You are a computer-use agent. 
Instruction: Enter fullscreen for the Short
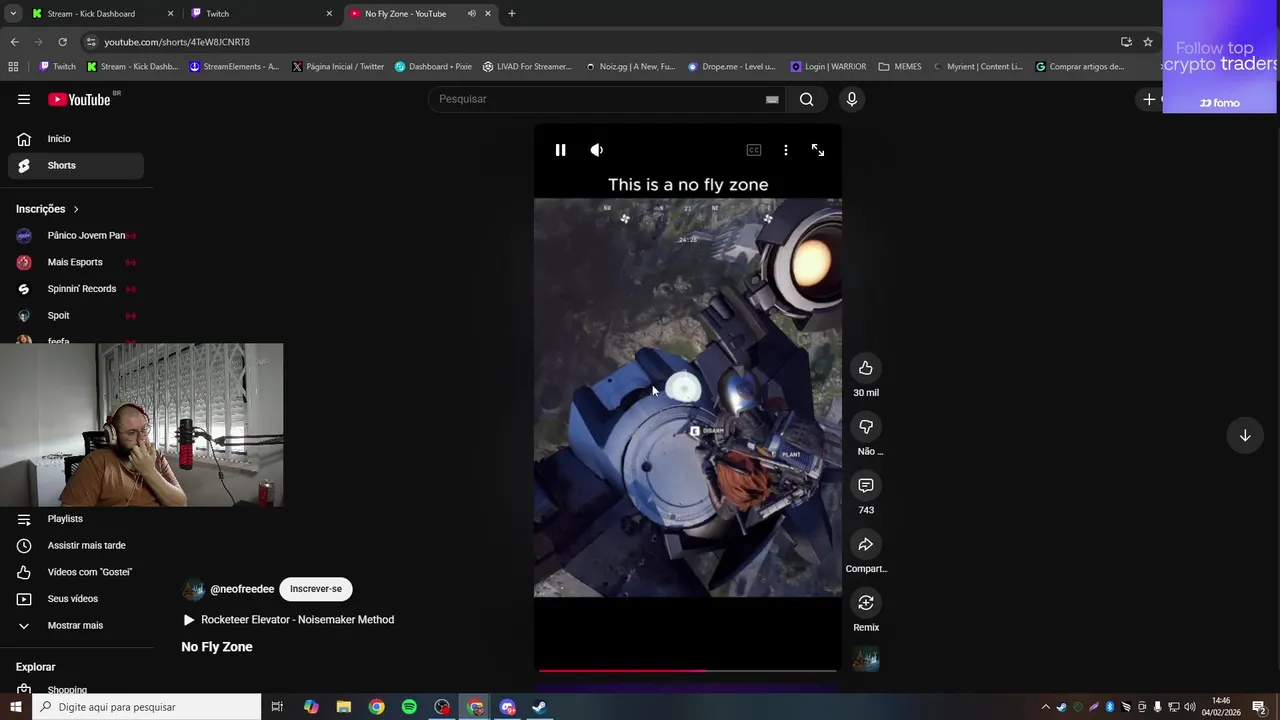[818, 150]
